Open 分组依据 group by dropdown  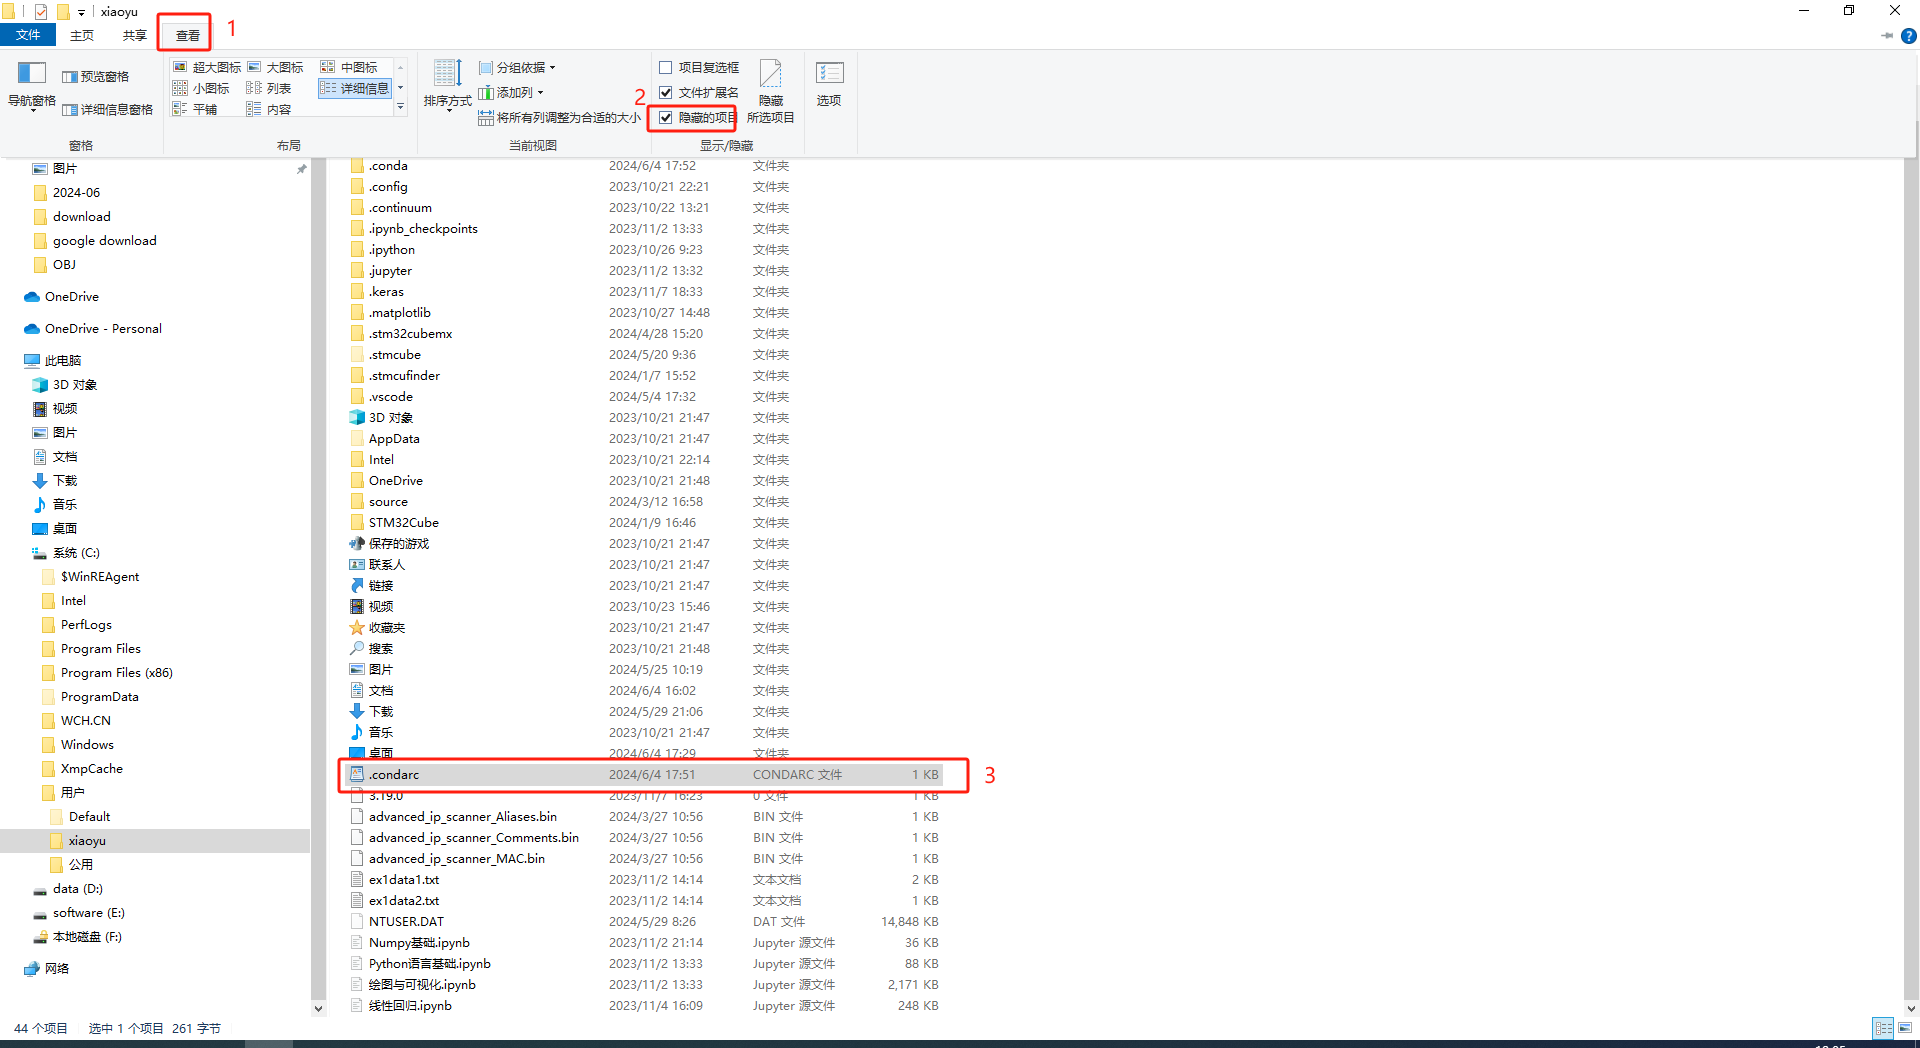pyautogui.click(x=517, y=68)
